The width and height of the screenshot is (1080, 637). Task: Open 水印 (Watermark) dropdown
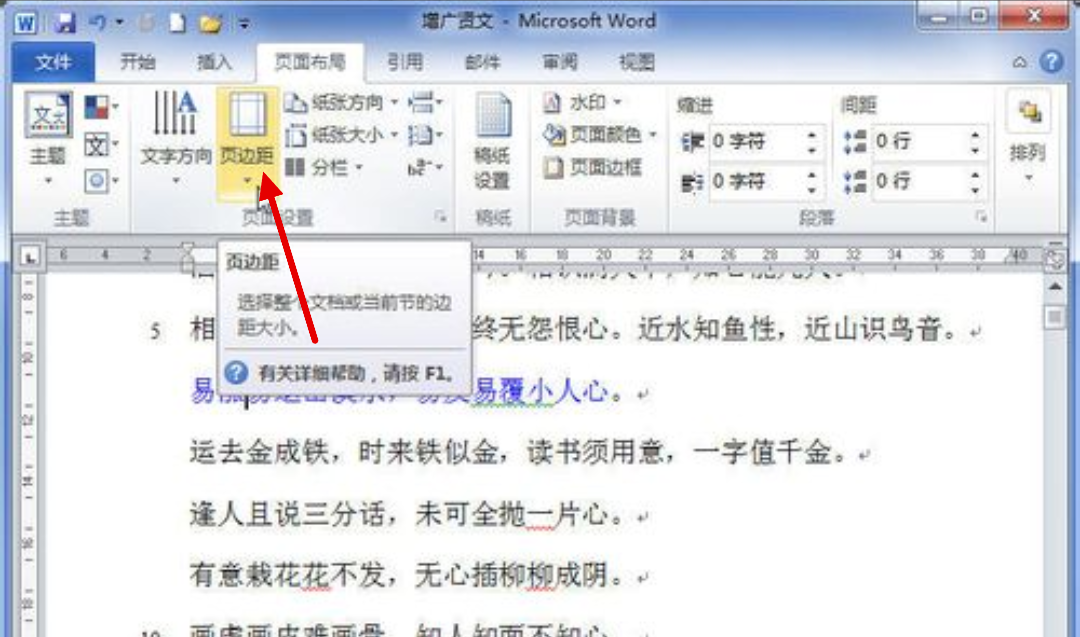583,103
